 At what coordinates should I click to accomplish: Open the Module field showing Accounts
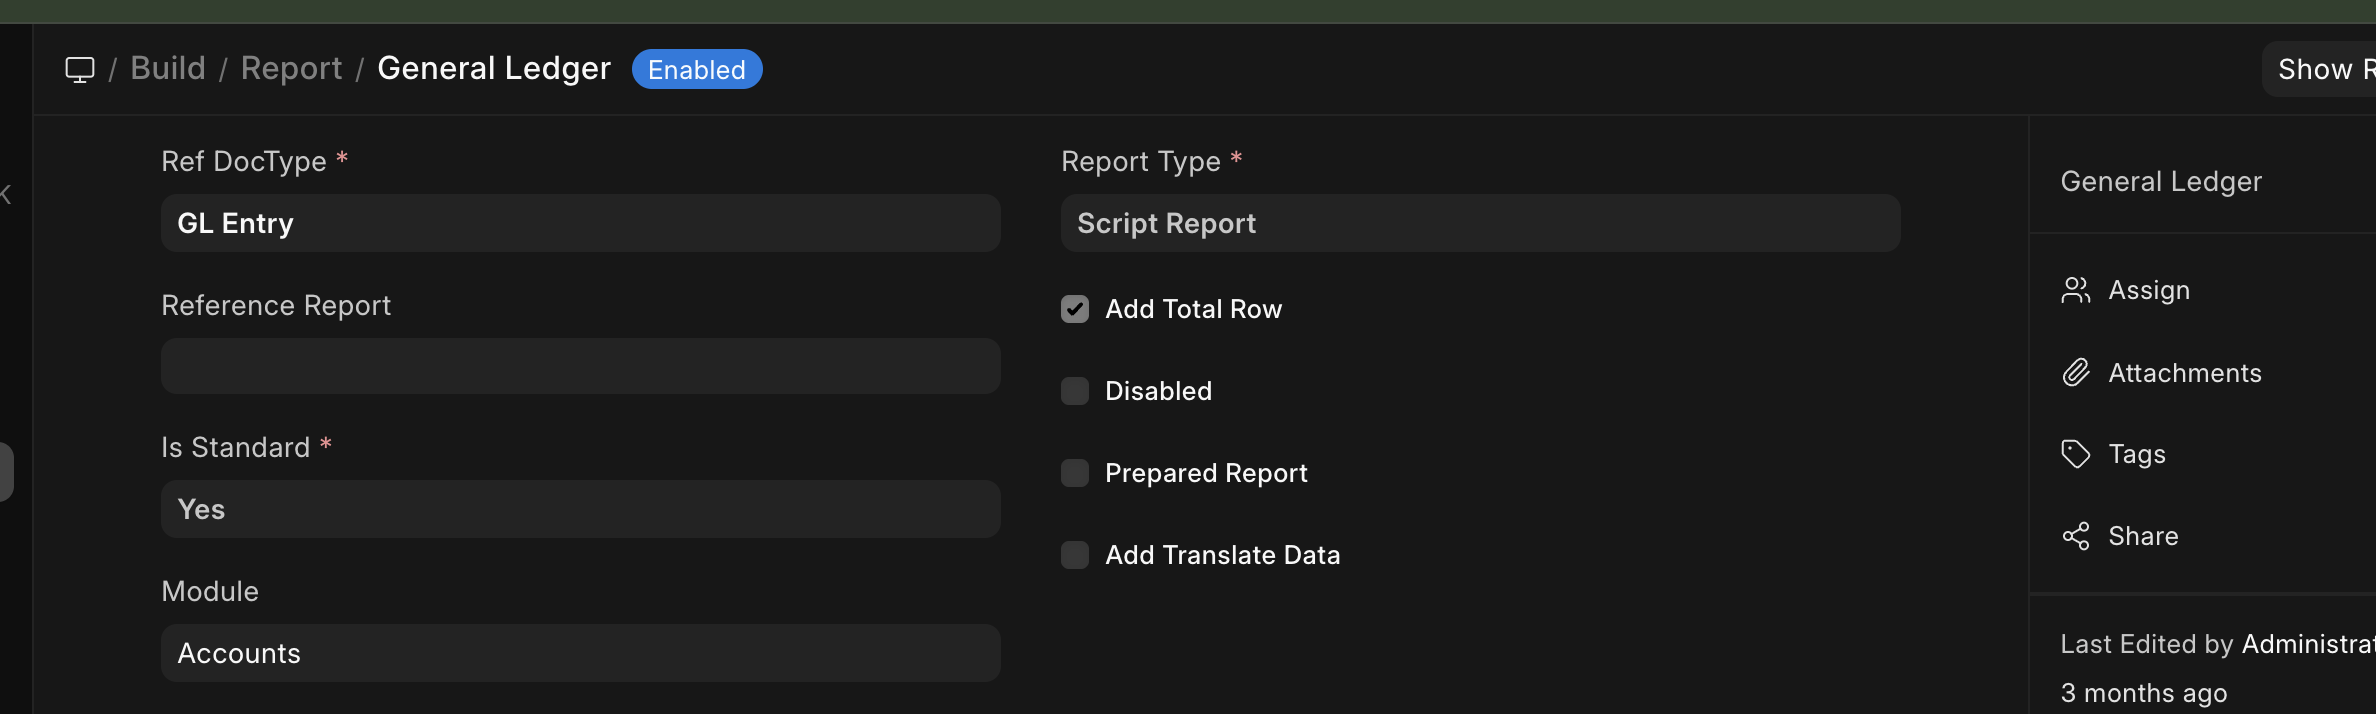point(580,653)
